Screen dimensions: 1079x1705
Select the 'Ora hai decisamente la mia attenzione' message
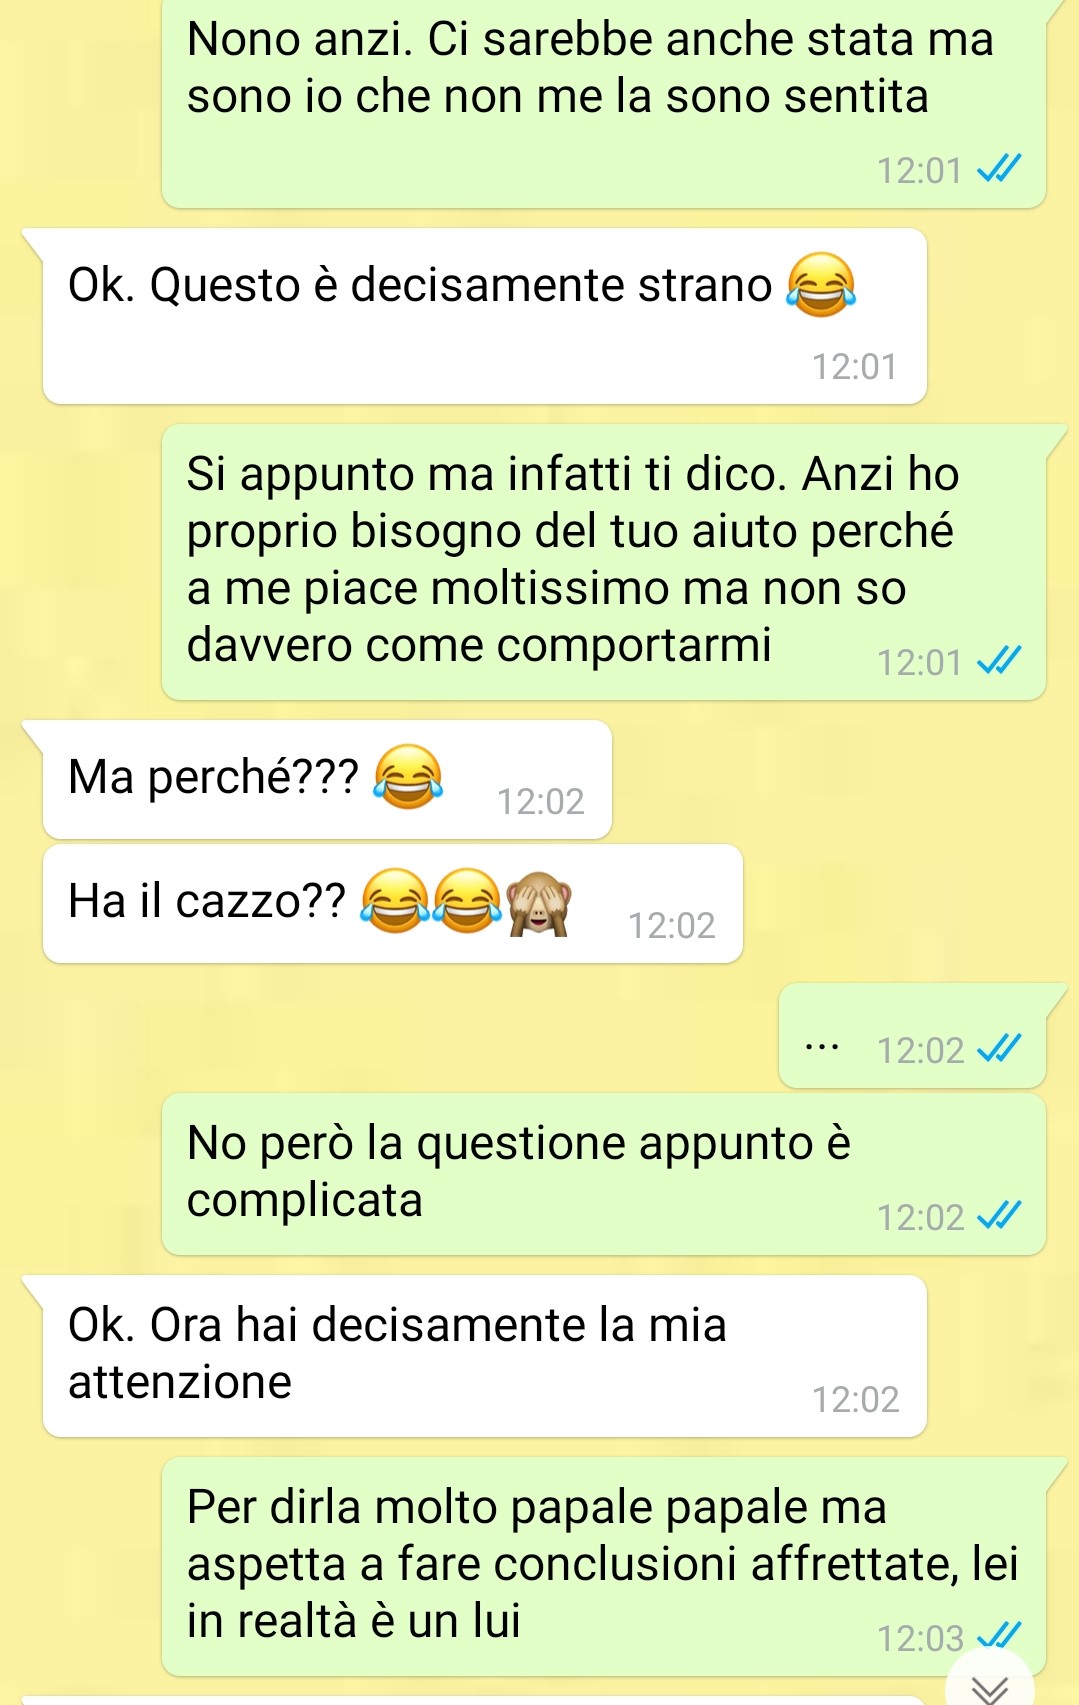click(x=485, y=1356)
